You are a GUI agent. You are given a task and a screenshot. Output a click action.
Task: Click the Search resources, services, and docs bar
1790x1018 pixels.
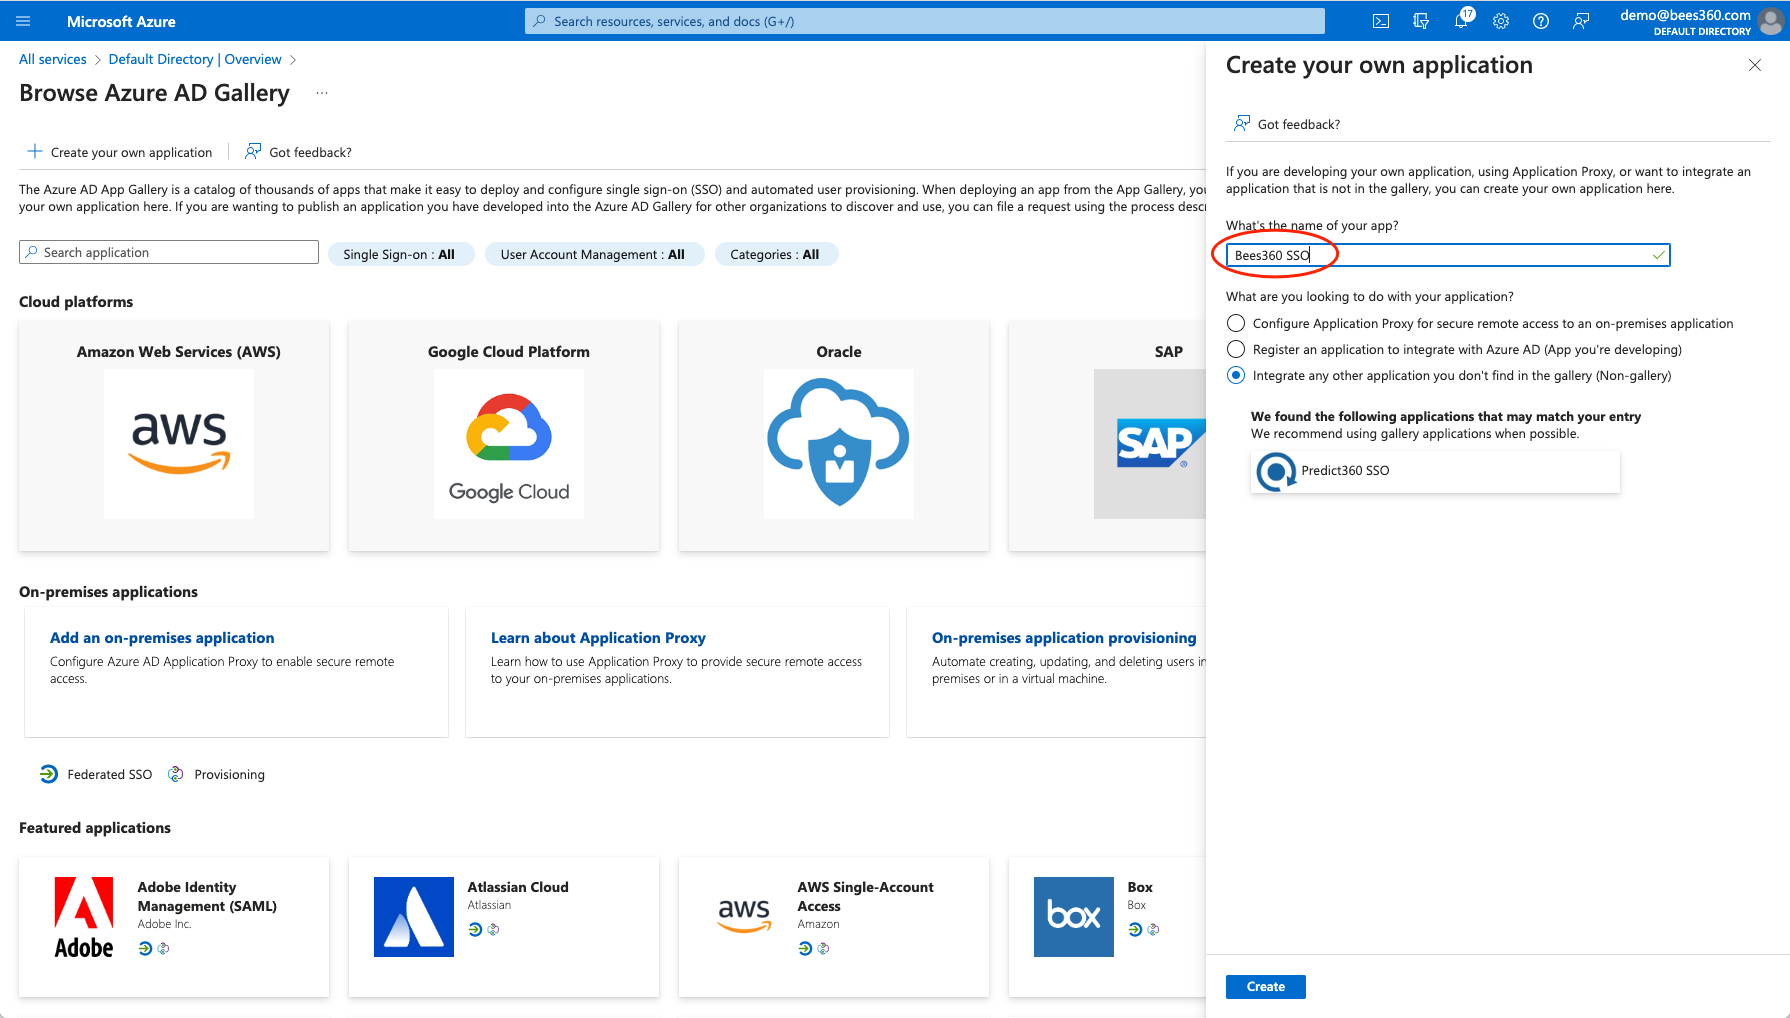click(x=925, y=21)
